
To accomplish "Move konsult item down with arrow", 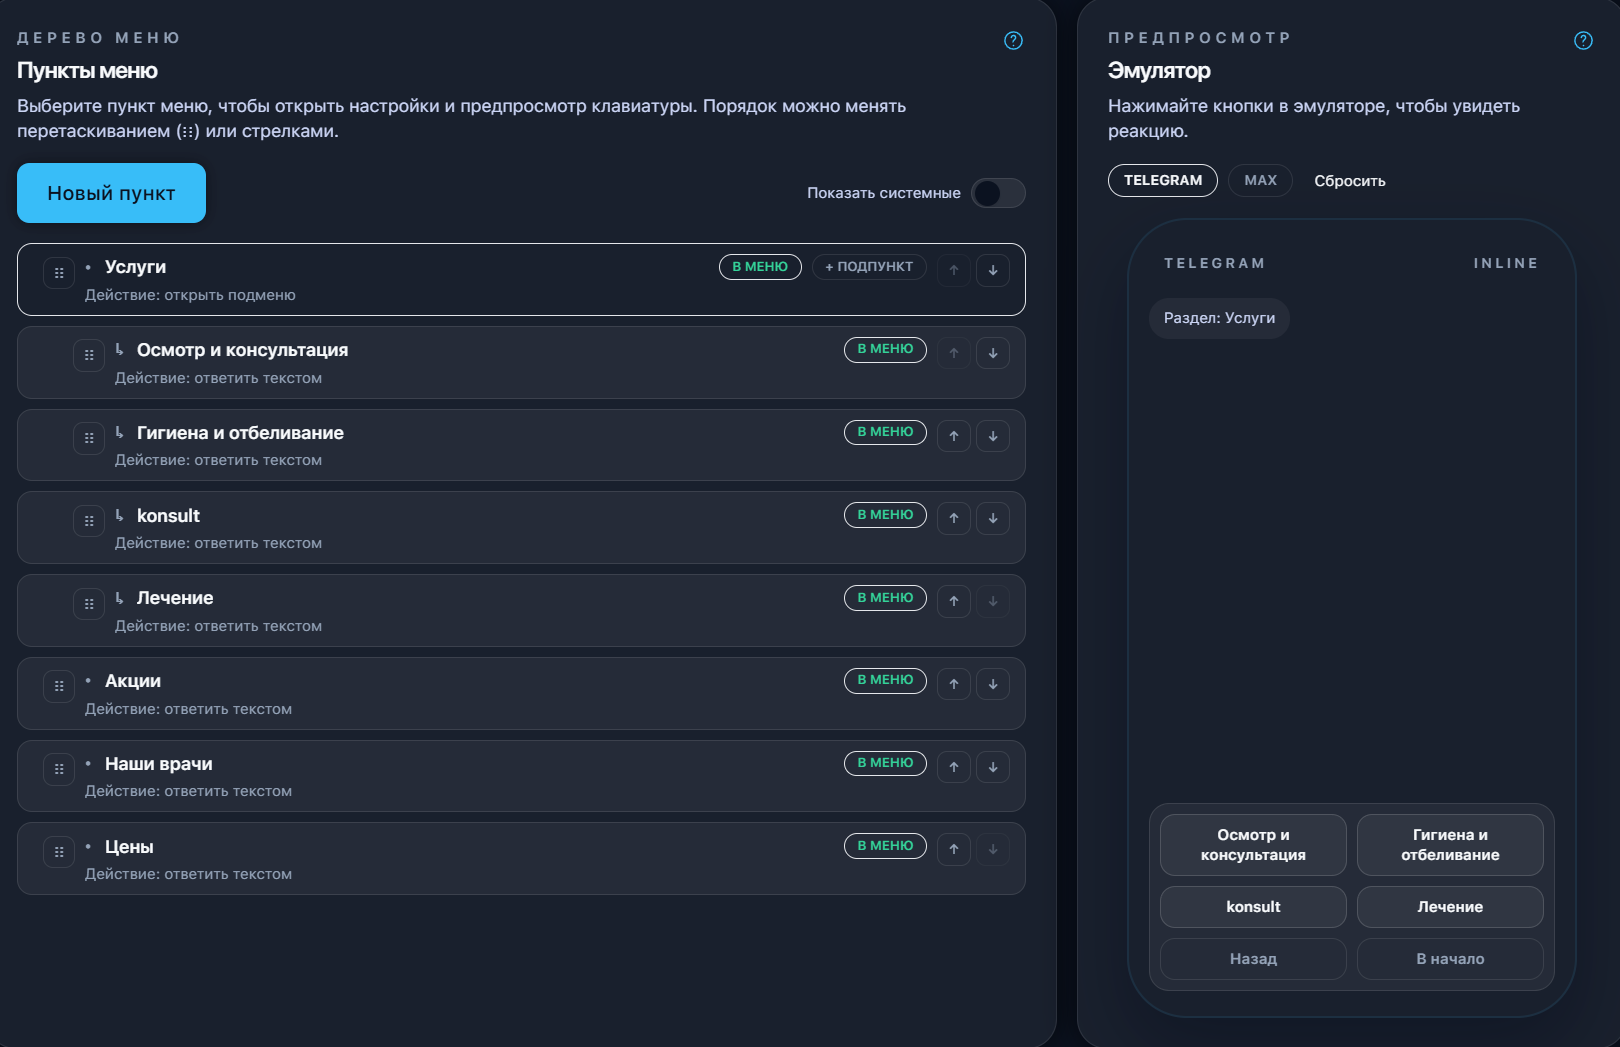I will (x=993, y=518).
